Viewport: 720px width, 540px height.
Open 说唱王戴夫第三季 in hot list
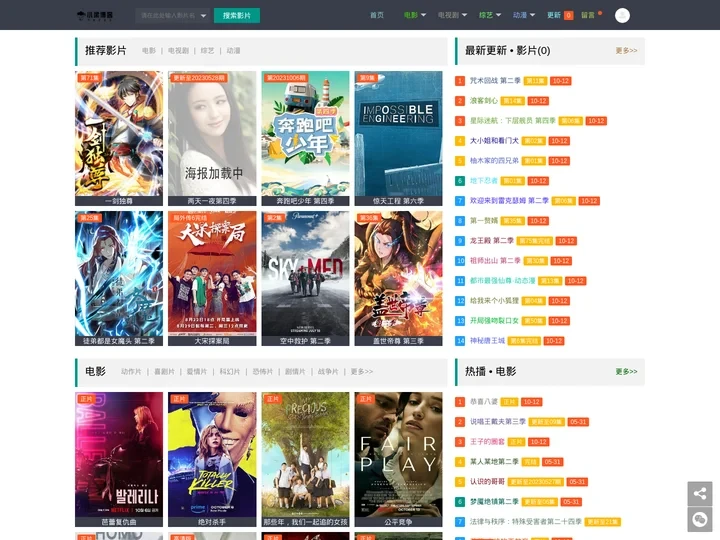[497, 422]
